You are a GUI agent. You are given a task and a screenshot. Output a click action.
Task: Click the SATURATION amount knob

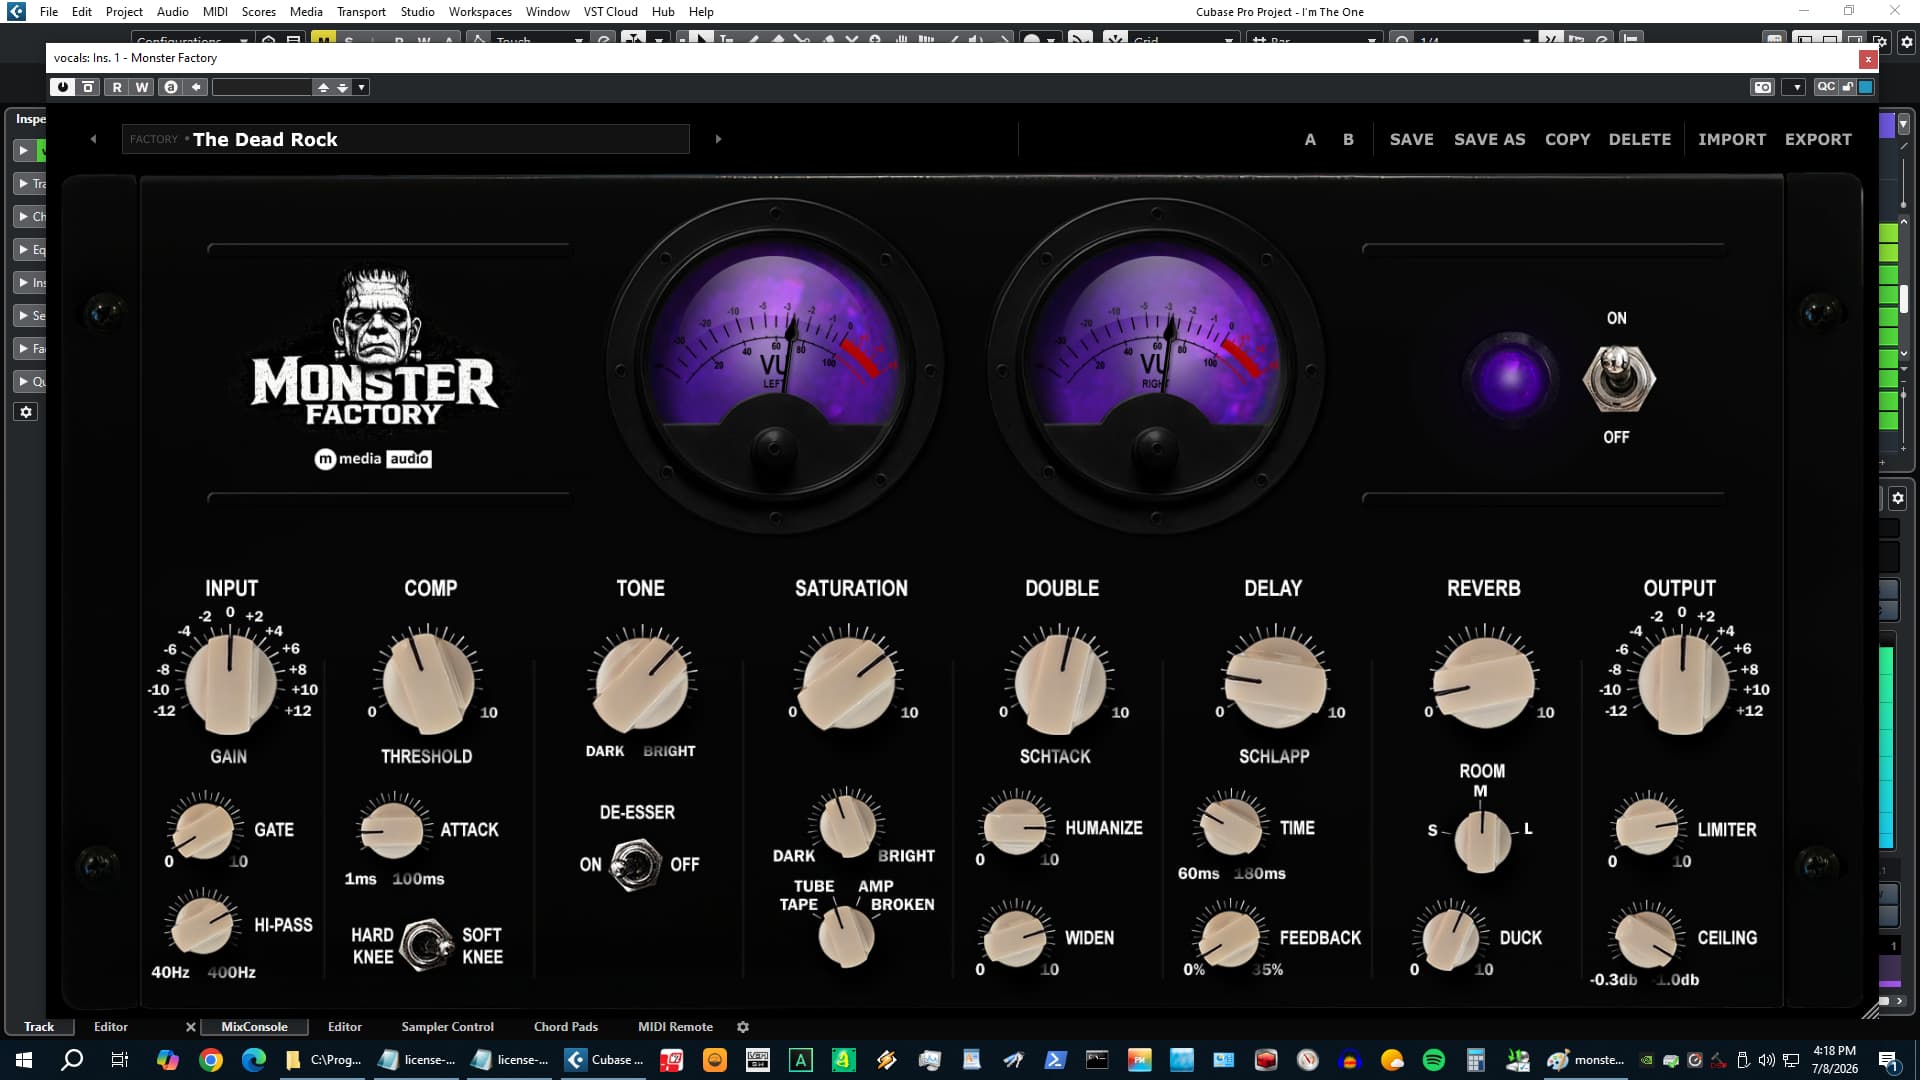click(x=849, y=682)
